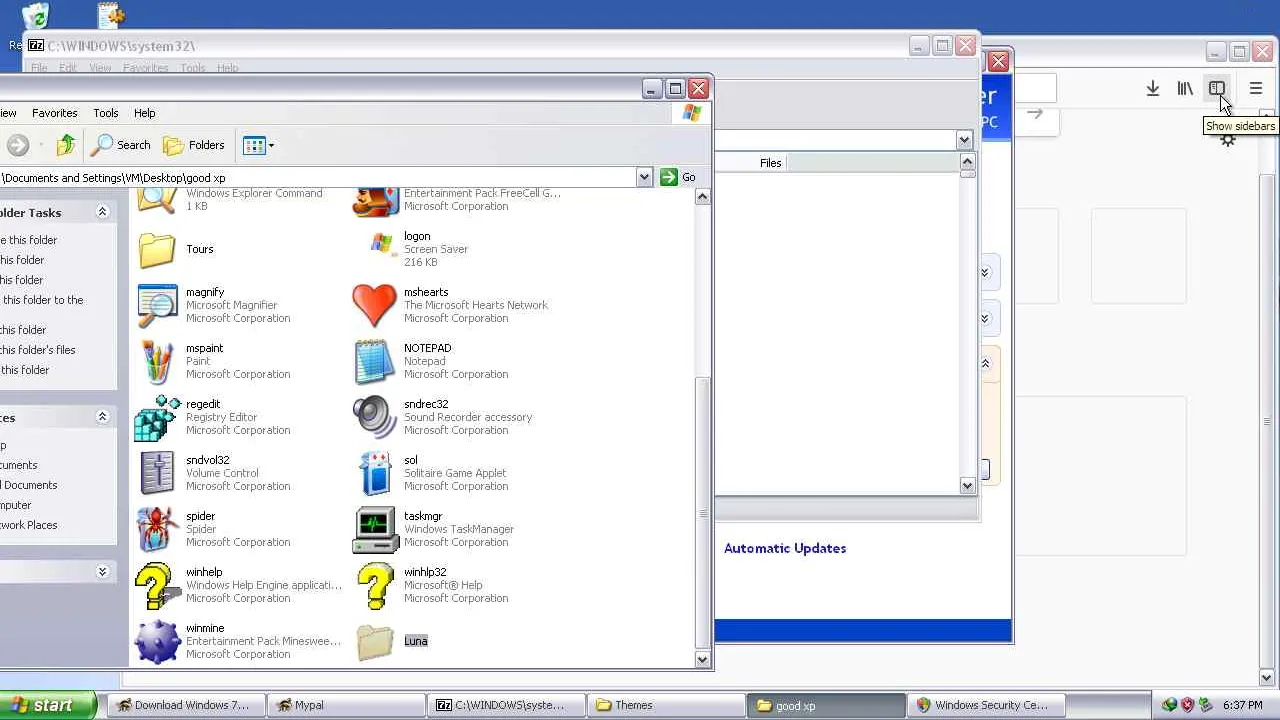The height and width of the screenshot is (720, 1280).
Task: Open the Favorites menu in good xp window
Action: point(54,113)
